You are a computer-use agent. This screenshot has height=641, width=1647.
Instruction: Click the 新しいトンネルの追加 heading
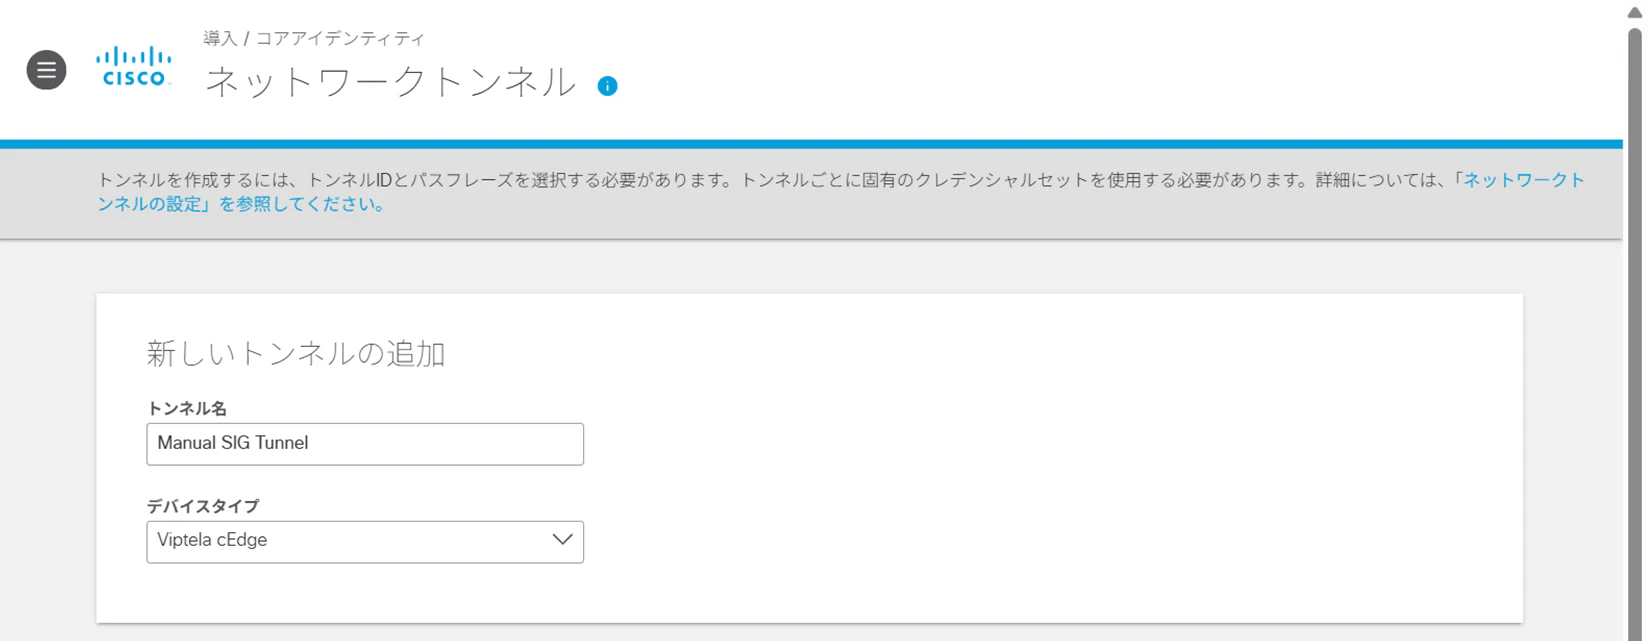296,354
